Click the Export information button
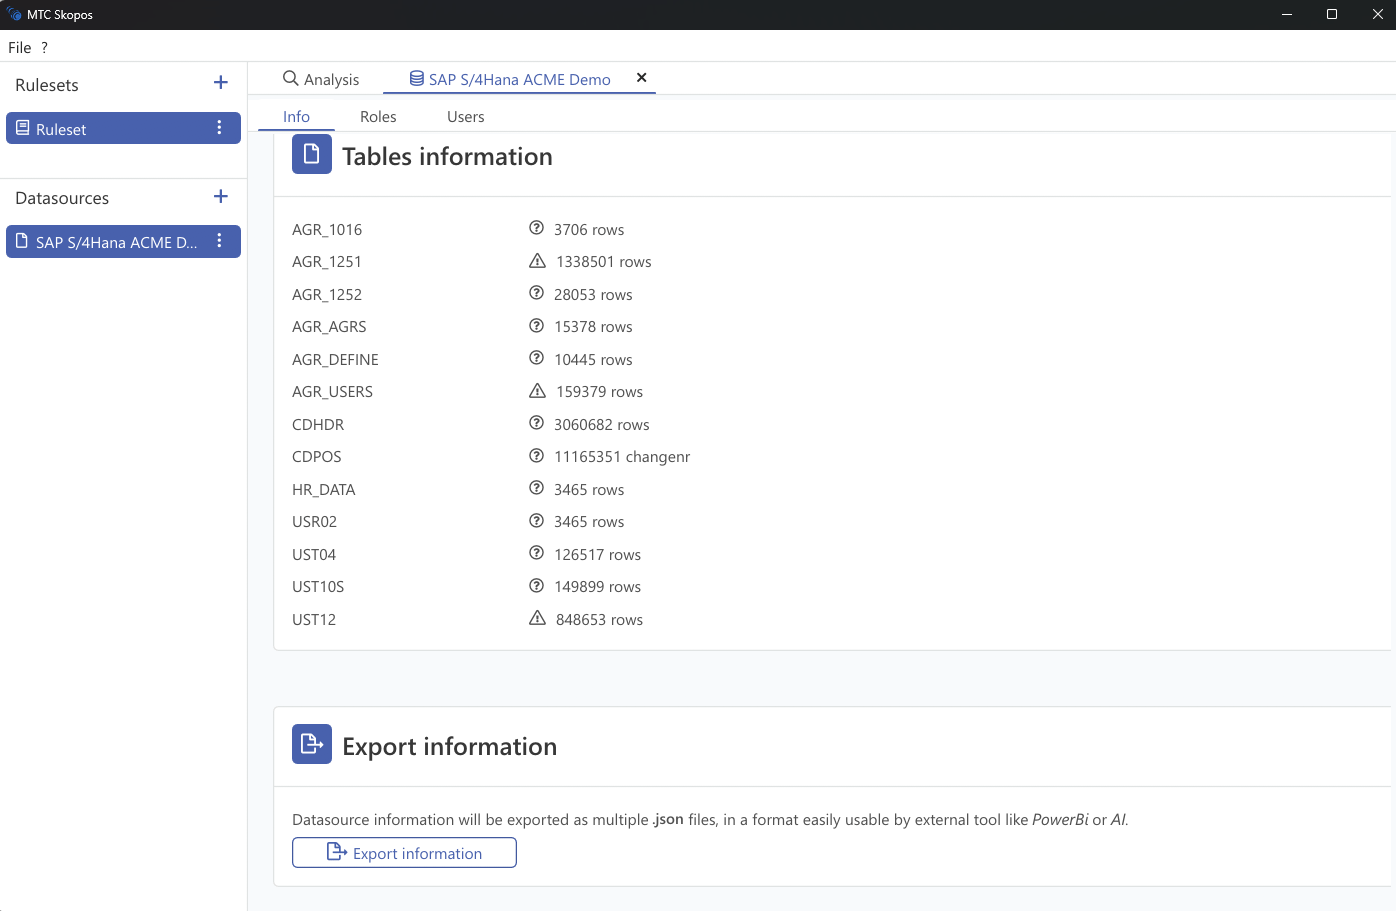Screen dimensions: 1396x911 click(404, 852)
